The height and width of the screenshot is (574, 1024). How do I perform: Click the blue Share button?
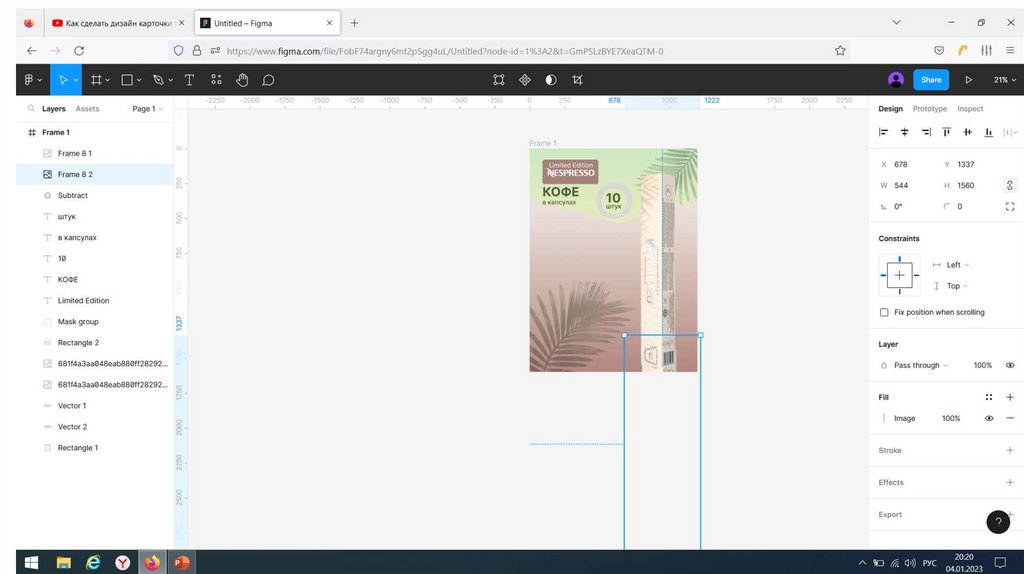tap(931, 80)
